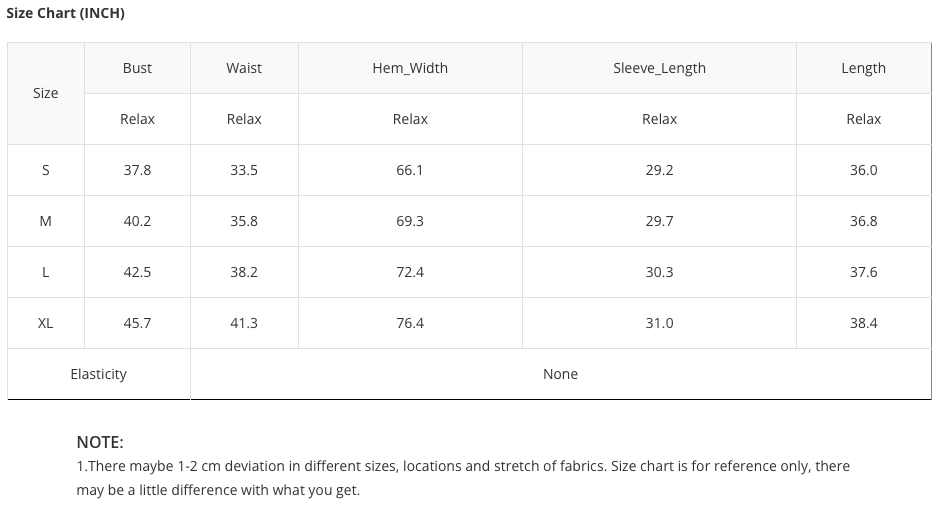Click the Hem_Width column header
944x522 pixels.
(410, 68)
